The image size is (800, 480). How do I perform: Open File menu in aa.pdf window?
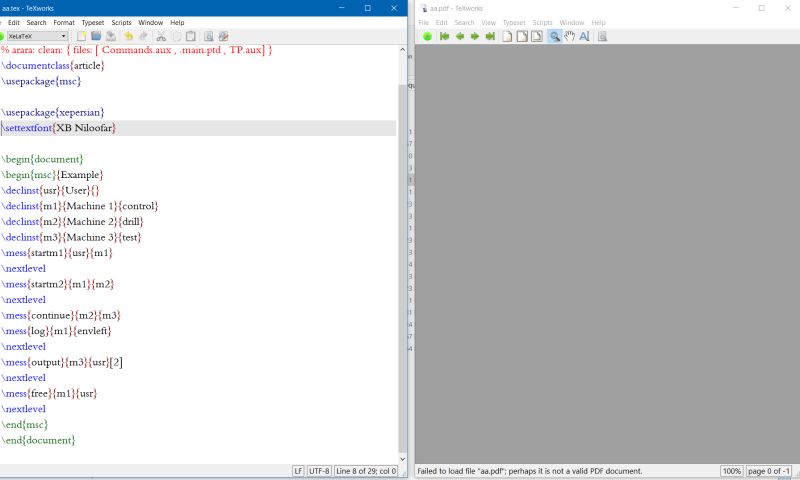[x=423, y=22]
